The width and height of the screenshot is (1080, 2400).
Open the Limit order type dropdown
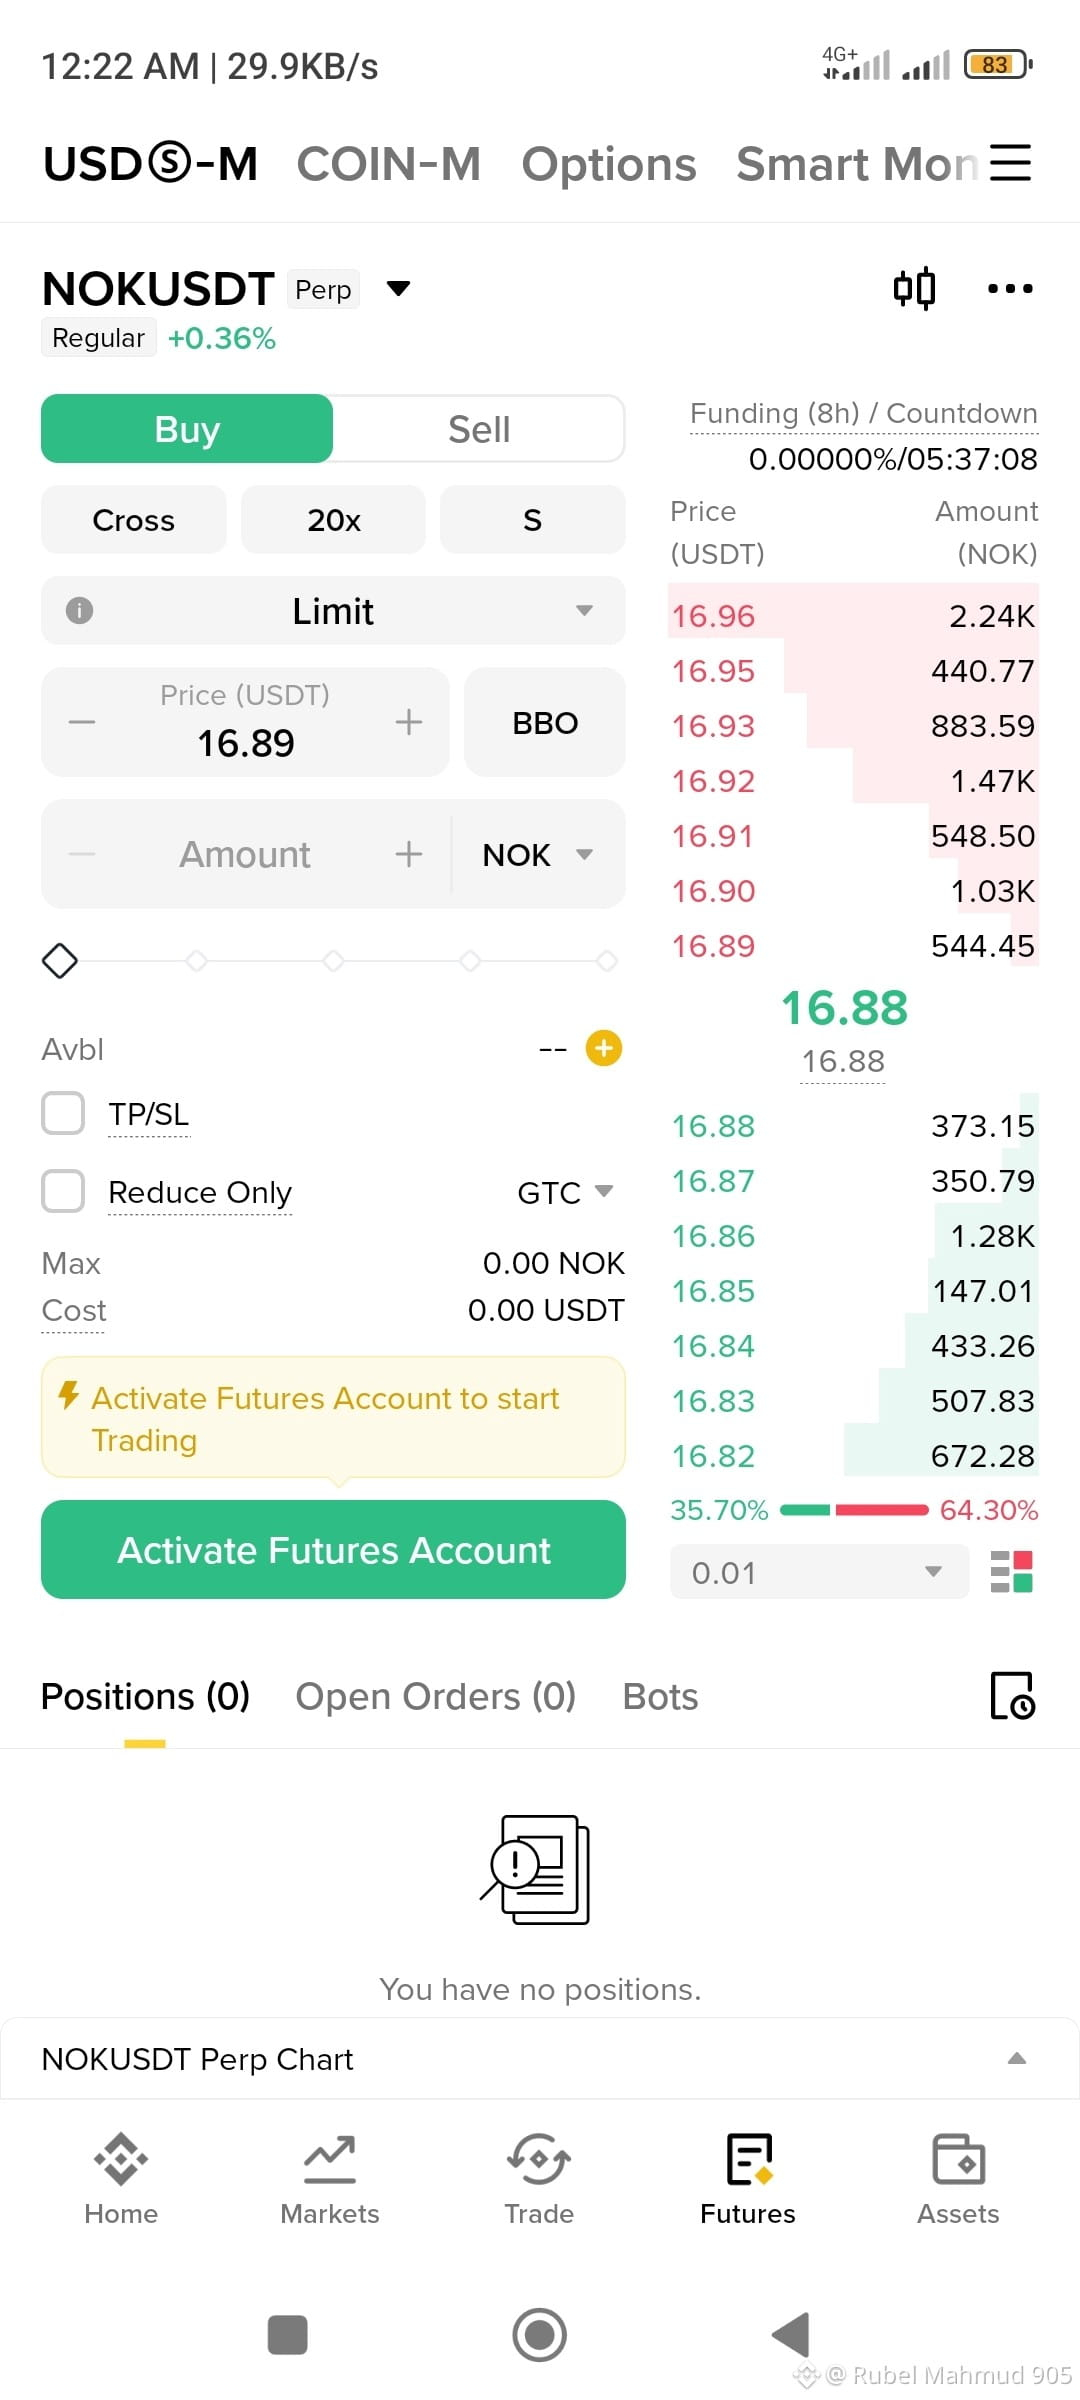[333, 610]
